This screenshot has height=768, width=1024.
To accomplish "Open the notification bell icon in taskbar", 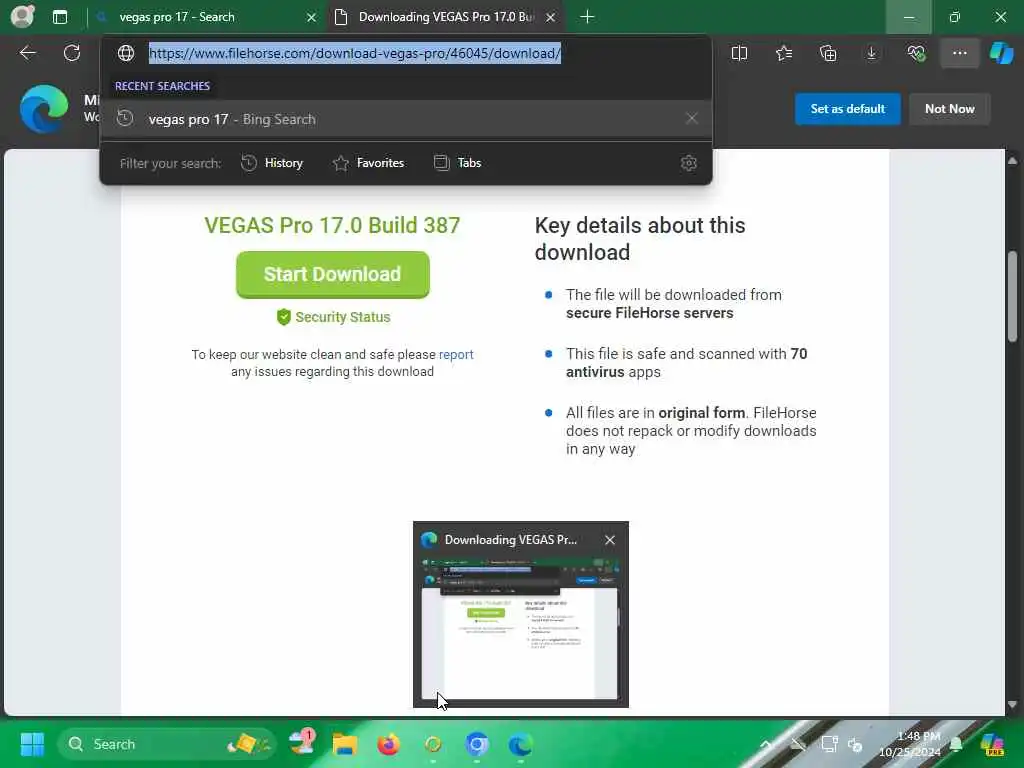I will point(956,744).
